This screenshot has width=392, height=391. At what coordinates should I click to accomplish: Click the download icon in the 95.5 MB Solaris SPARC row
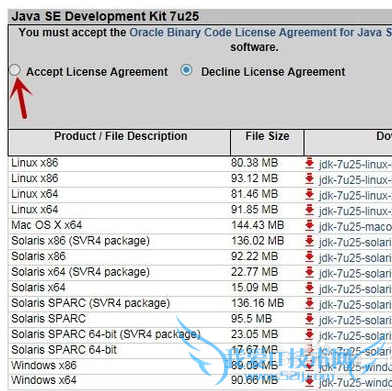pyautogui.click(x=310, y=320)
